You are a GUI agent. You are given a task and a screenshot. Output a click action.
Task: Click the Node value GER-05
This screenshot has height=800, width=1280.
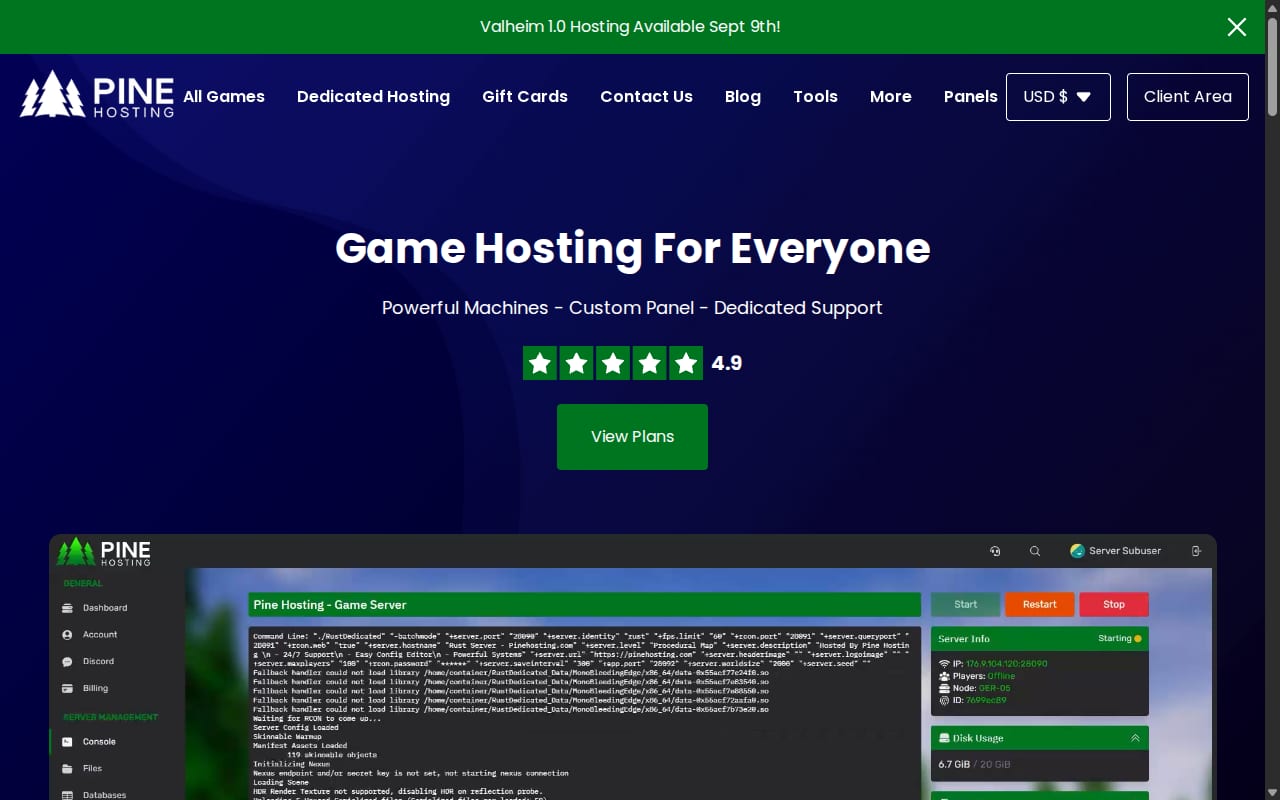click(995, 688)
